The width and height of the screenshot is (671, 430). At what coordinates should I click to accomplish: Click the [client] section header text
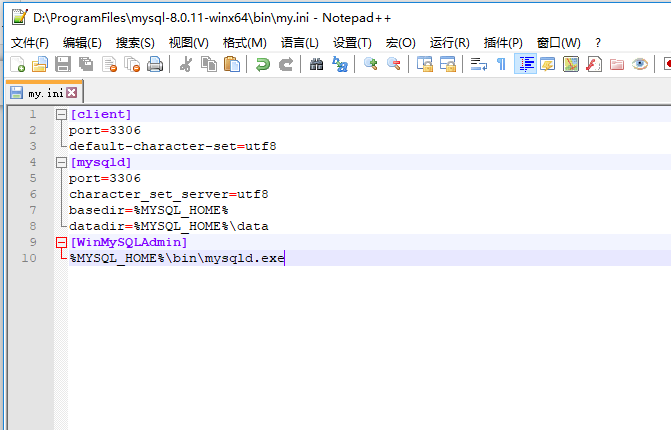pos(101,114)
